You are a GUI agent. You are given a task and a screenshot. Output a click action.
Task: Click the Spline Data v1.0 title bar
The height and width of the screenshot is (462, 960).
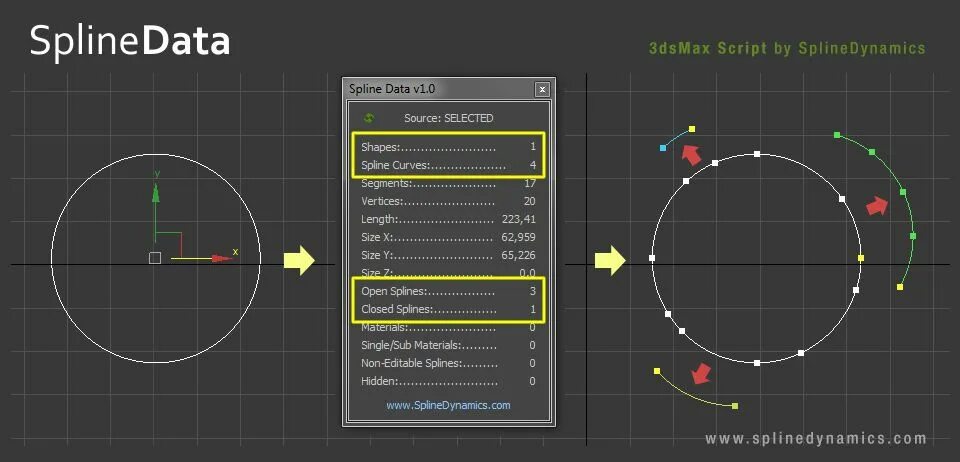coord(449,89)
